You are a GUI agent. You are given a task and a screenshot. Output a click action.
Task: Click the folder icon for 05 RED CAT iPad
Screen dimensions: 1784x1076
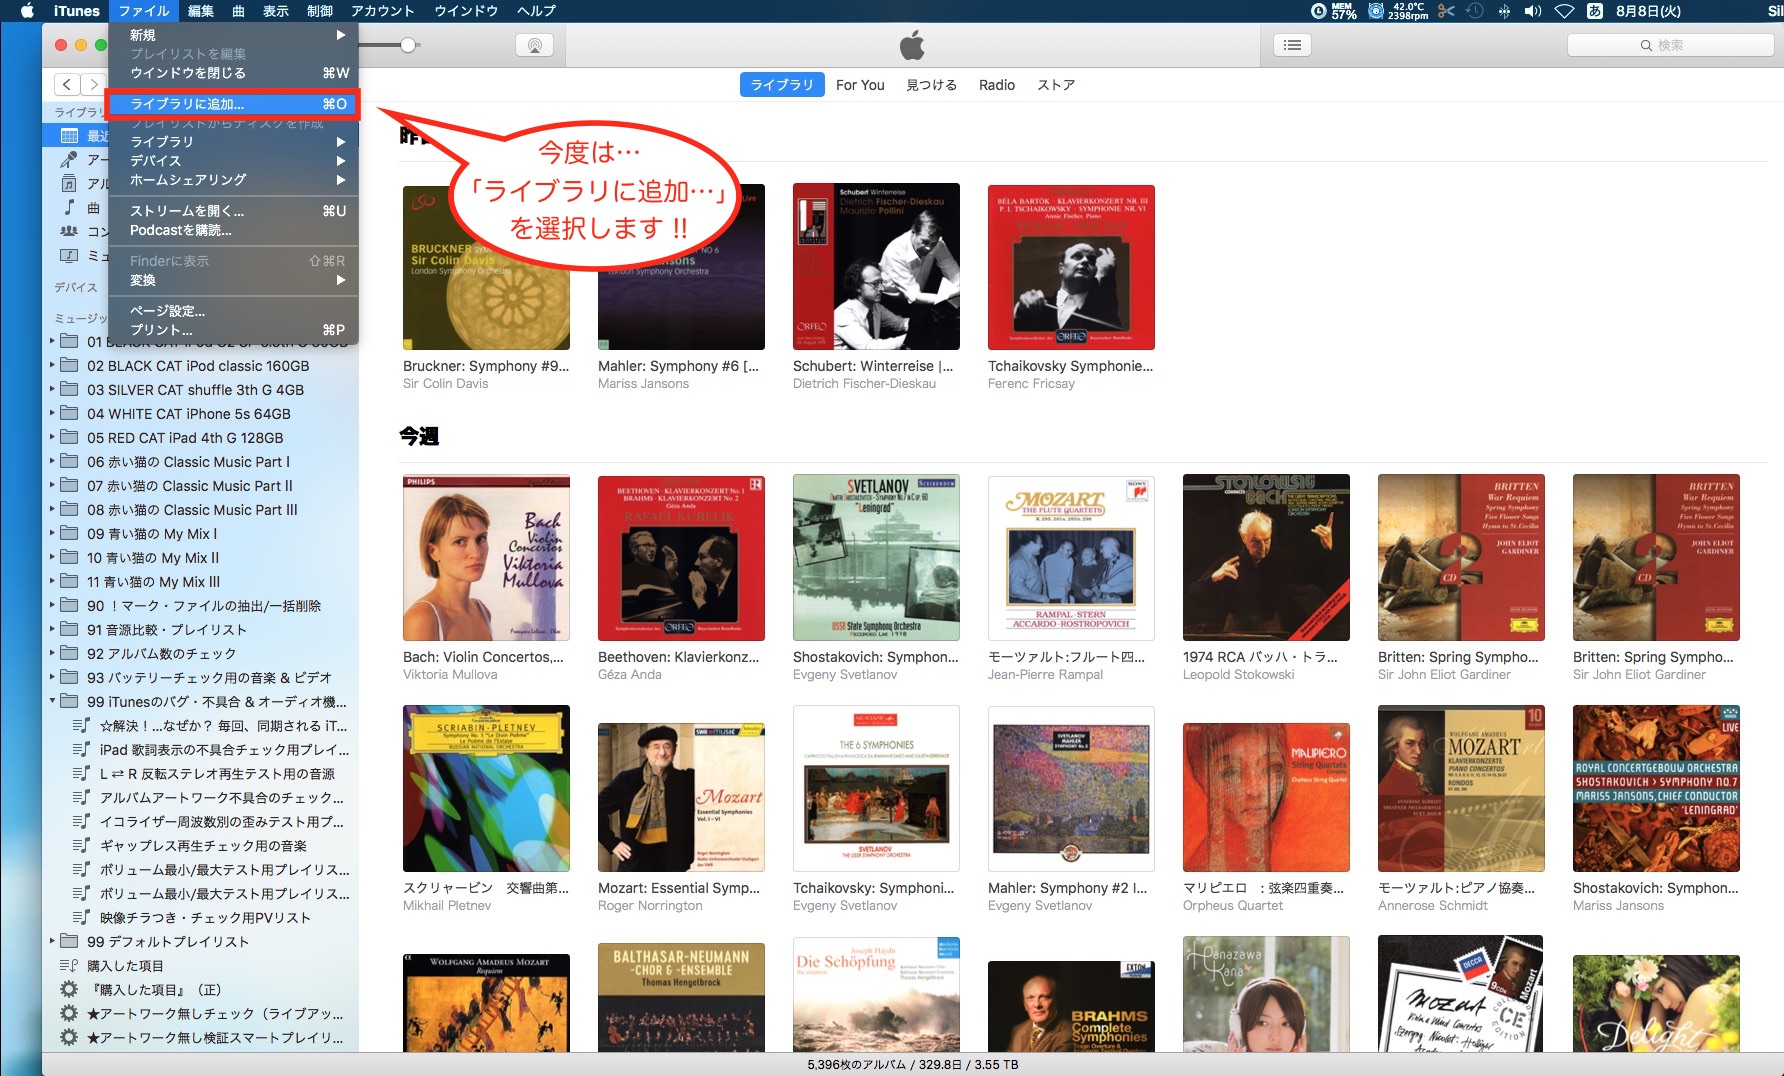69,437
